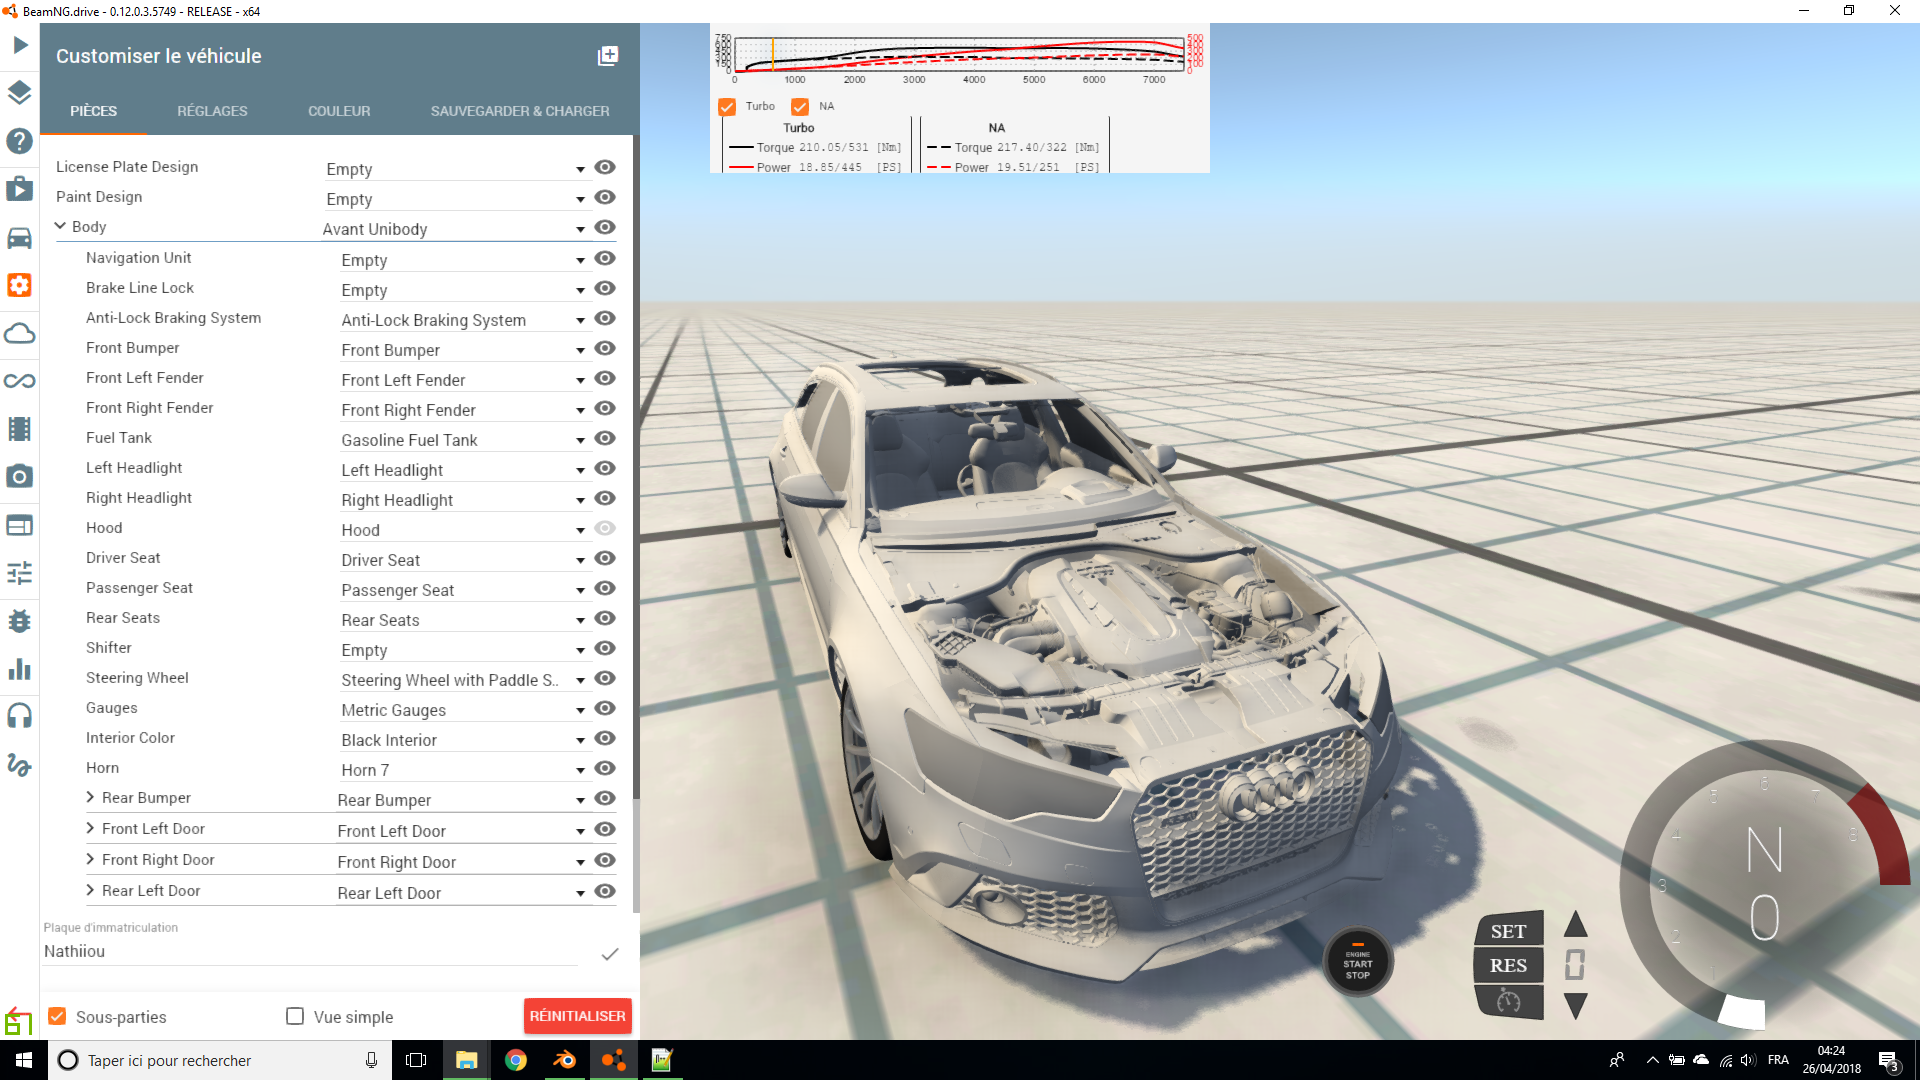1920x1080 pixels.
Task: Enable the Vue simple checkbox
Action: coord(295,1016)
